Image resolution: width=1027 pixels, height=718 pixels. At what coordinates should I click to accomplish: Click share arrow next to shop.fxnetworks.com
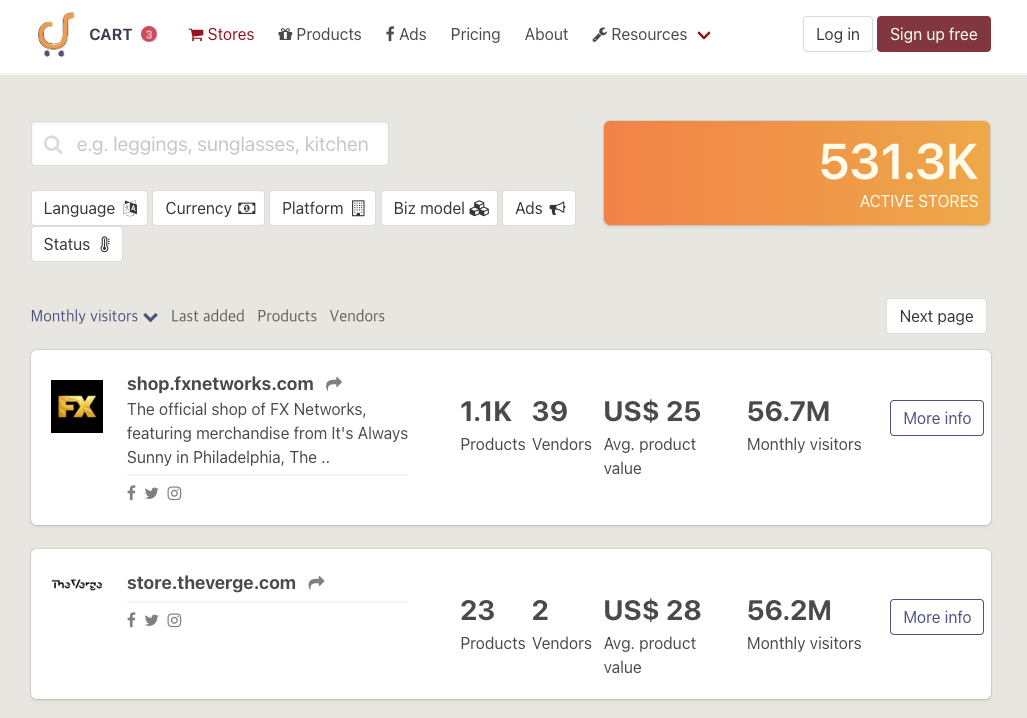(x=334, y=383)
